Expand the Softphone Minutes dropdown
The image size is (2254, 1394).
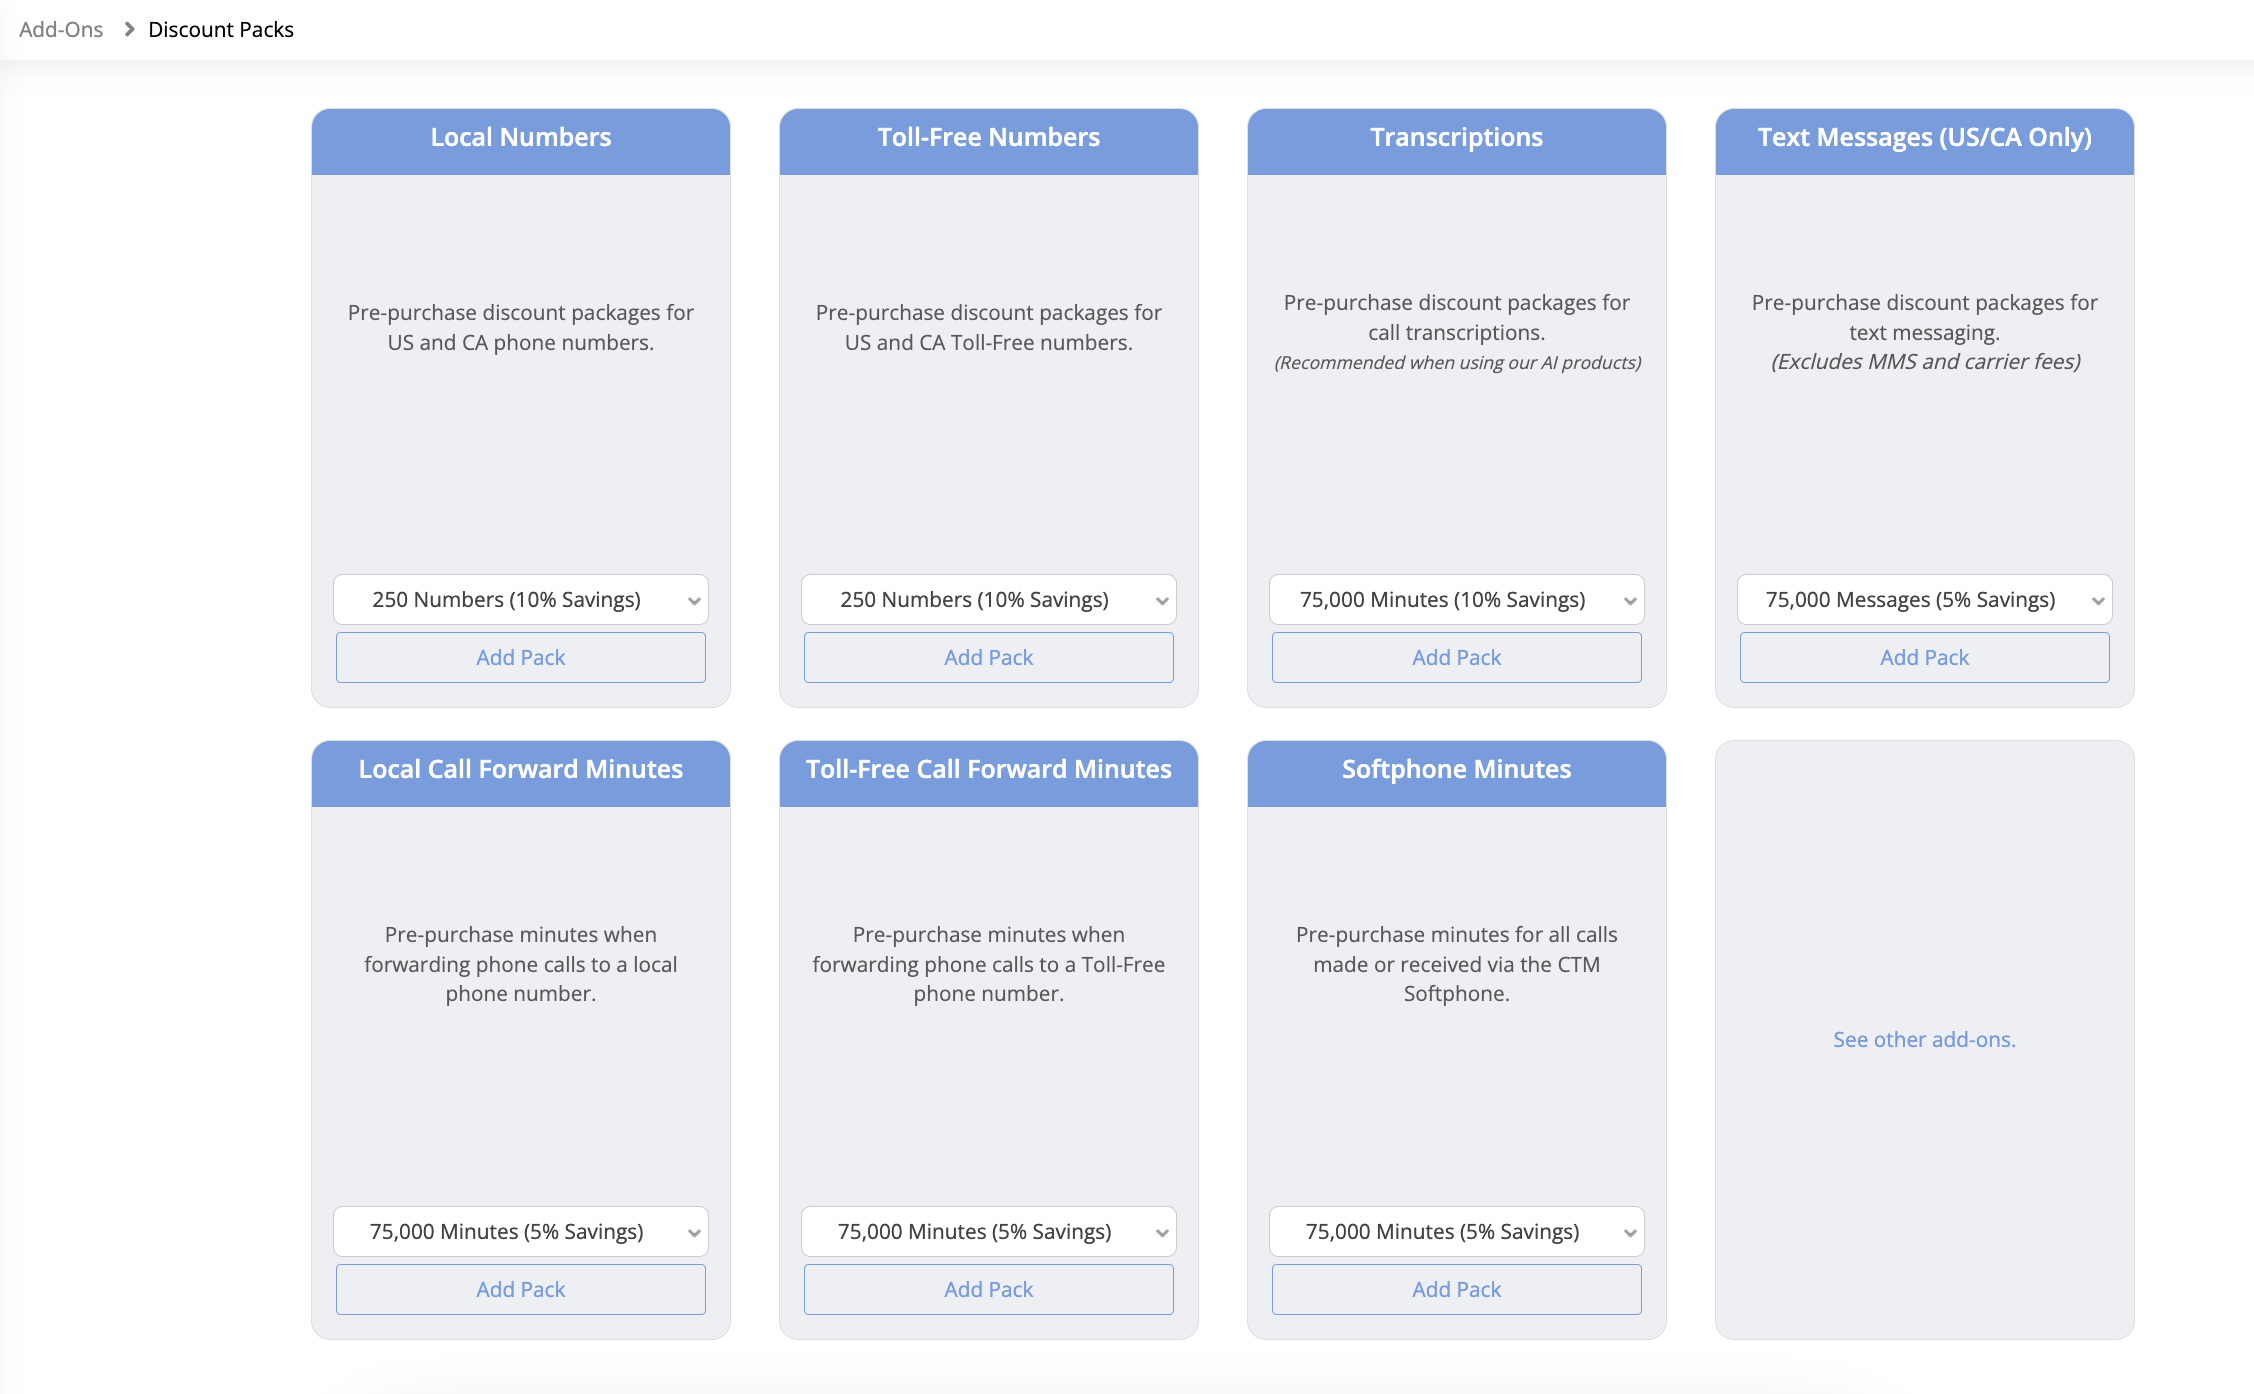coord(1456,1232)
